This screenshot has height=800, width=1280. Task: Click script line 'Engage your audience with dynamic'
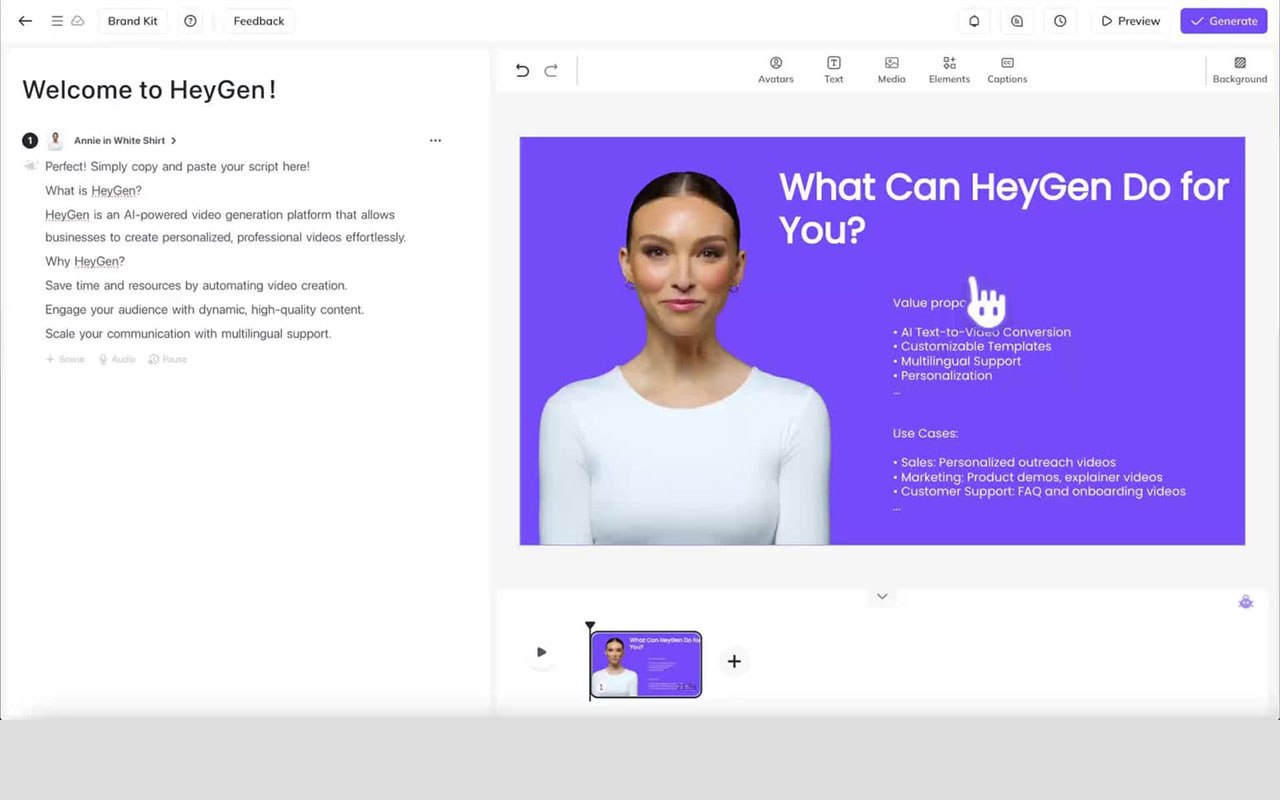[x=204, y=310]
